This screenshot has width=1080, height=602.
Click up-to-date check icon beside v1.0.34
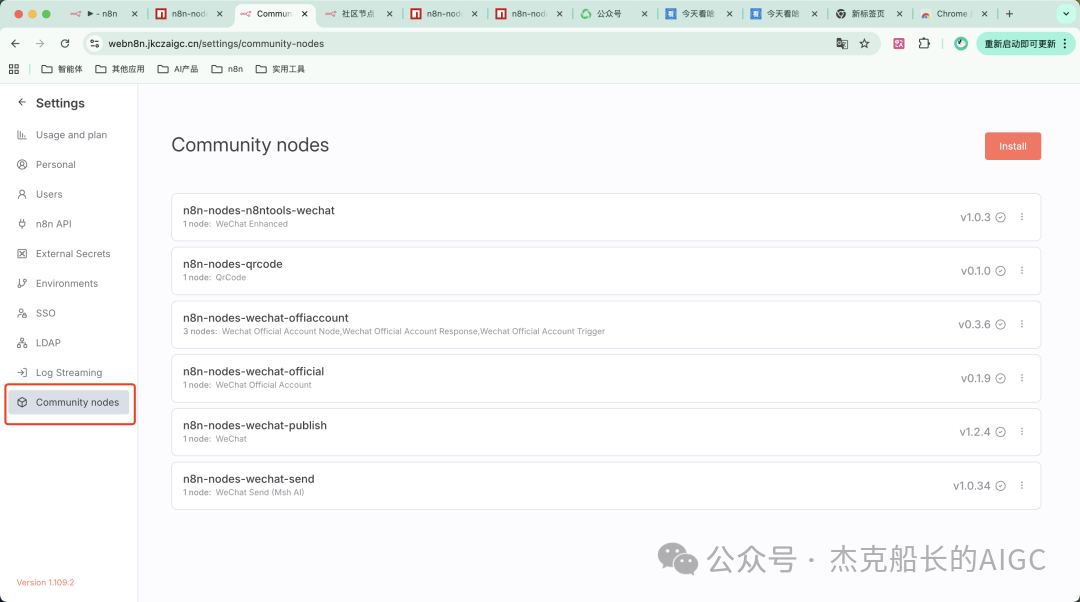pos(1001,486)
